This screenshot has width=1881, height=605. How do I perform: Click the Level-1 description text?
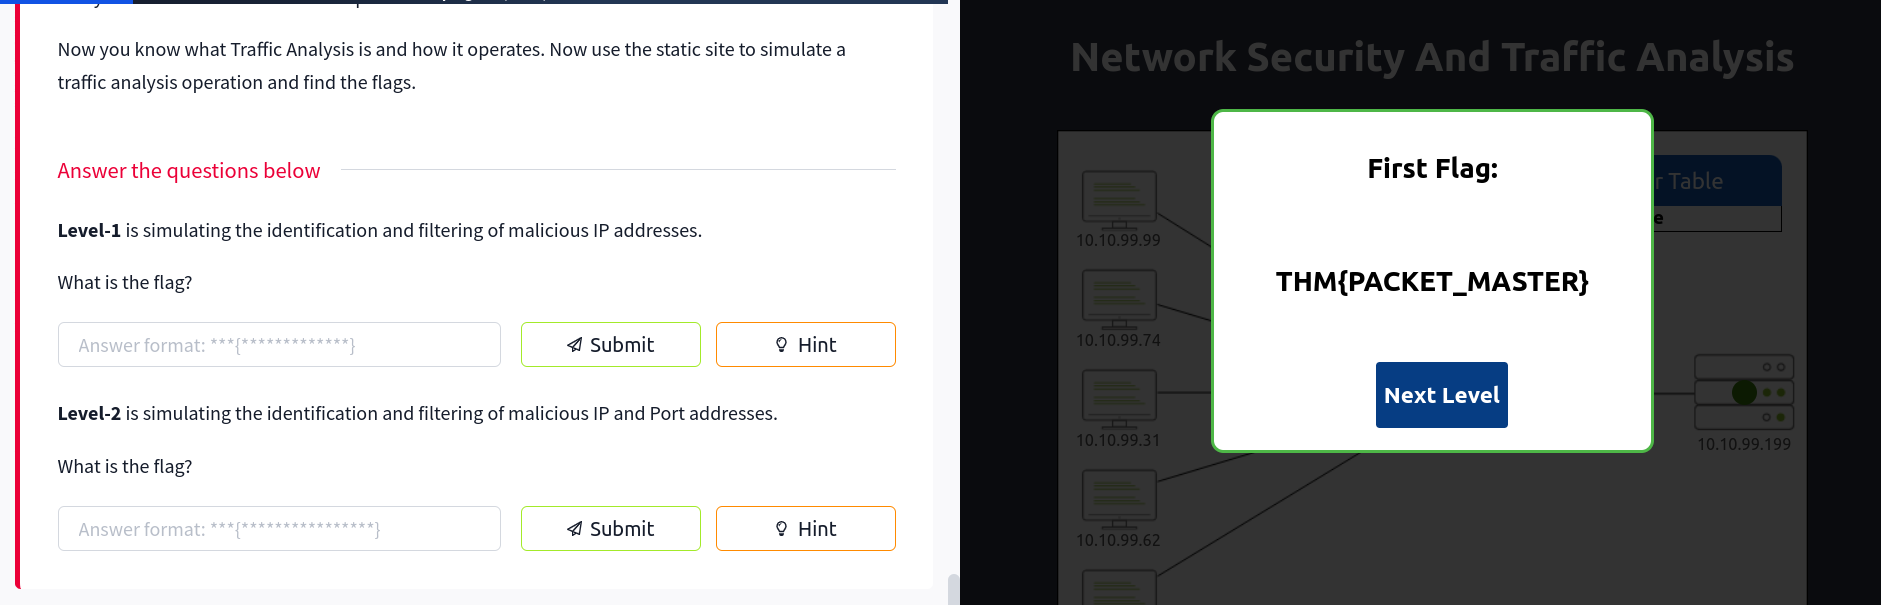click(380, 231)
